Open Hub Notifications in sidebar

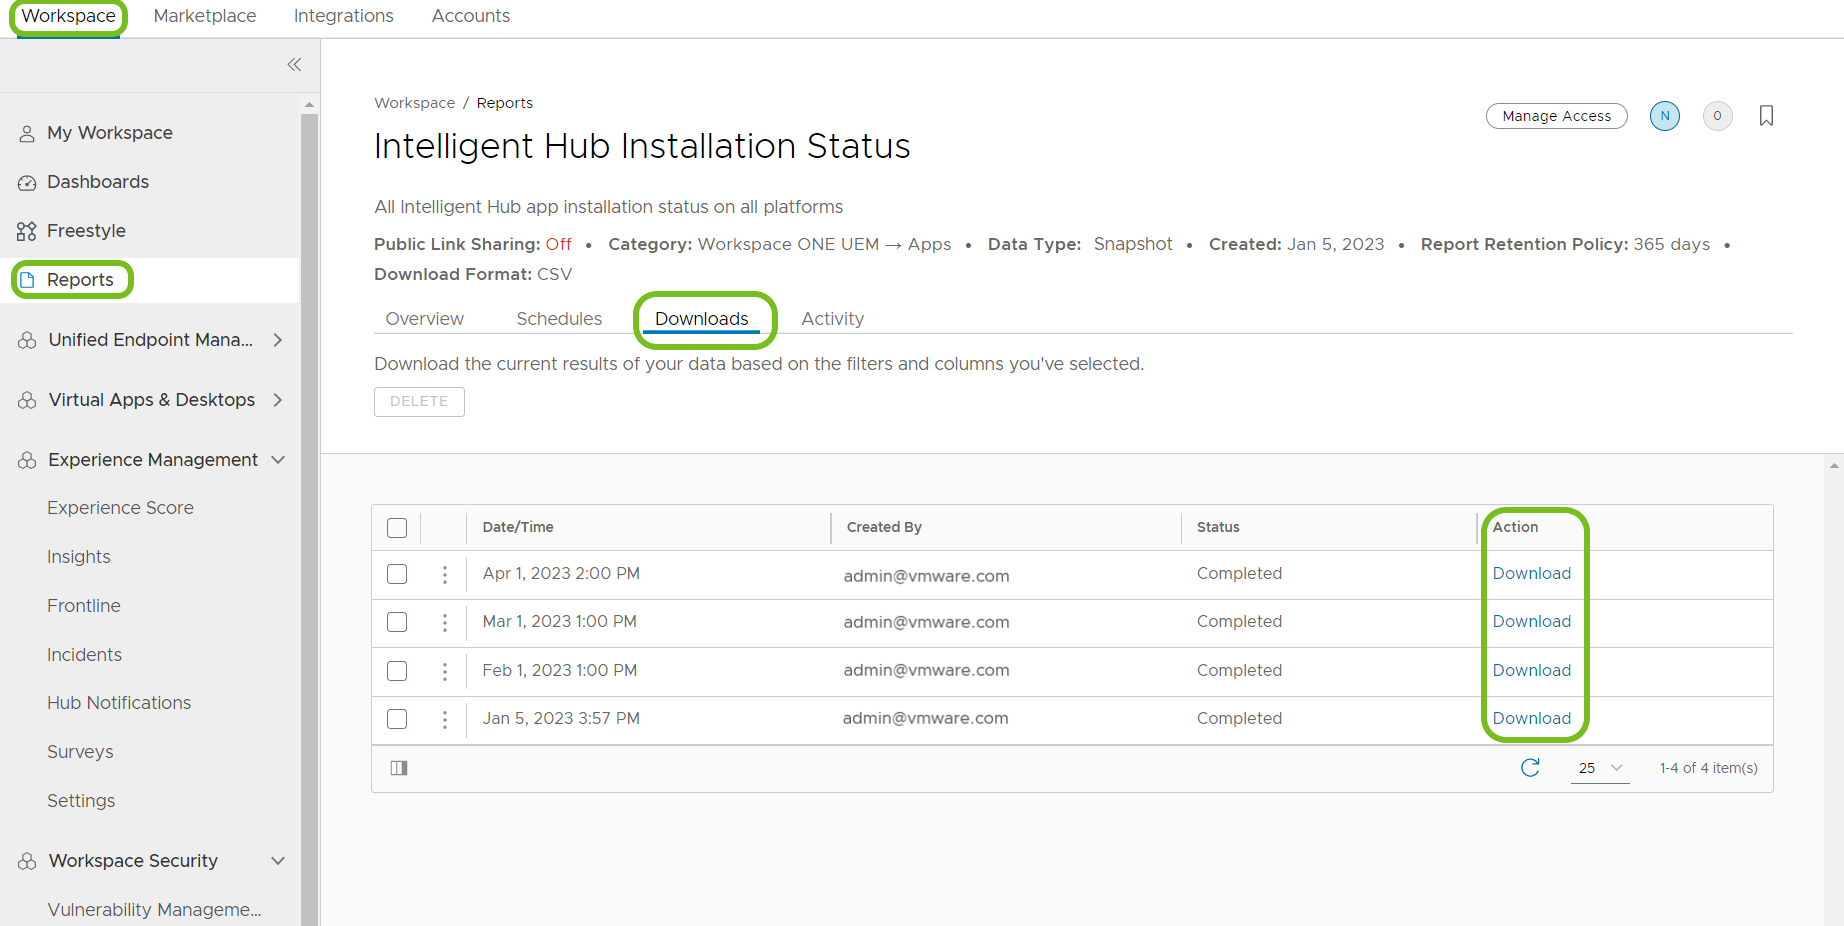pos(119,703)
